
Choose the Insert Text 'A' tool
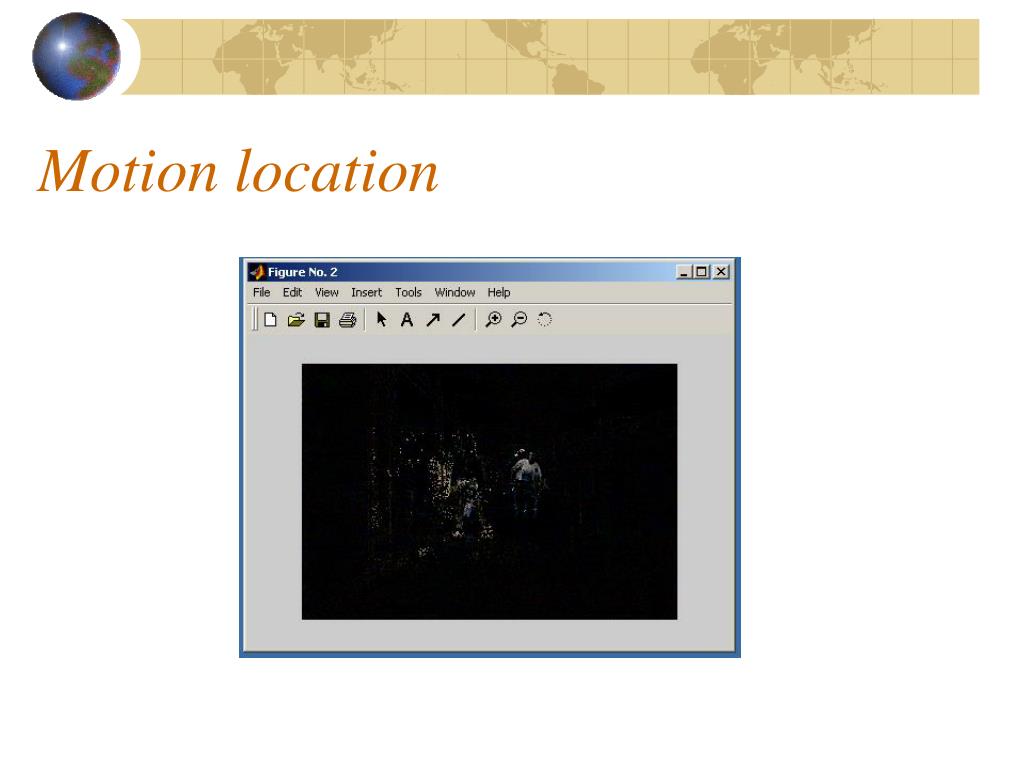click(x=407, y=319)
